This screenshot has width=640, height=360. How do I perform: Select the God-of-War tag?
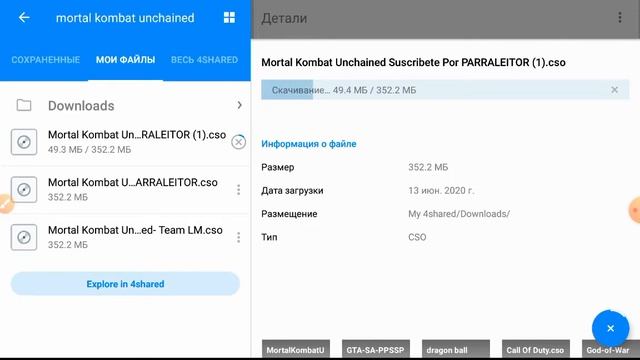pyautogui.click(x=611, y=350)
